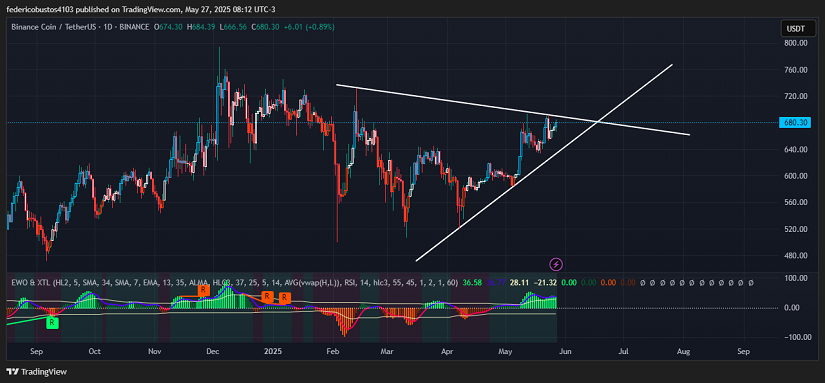Click indicator value -21.32
Image resolution: width=825 pixels, height=383 pixels.
pyautogui.click(x=544, y=283)
